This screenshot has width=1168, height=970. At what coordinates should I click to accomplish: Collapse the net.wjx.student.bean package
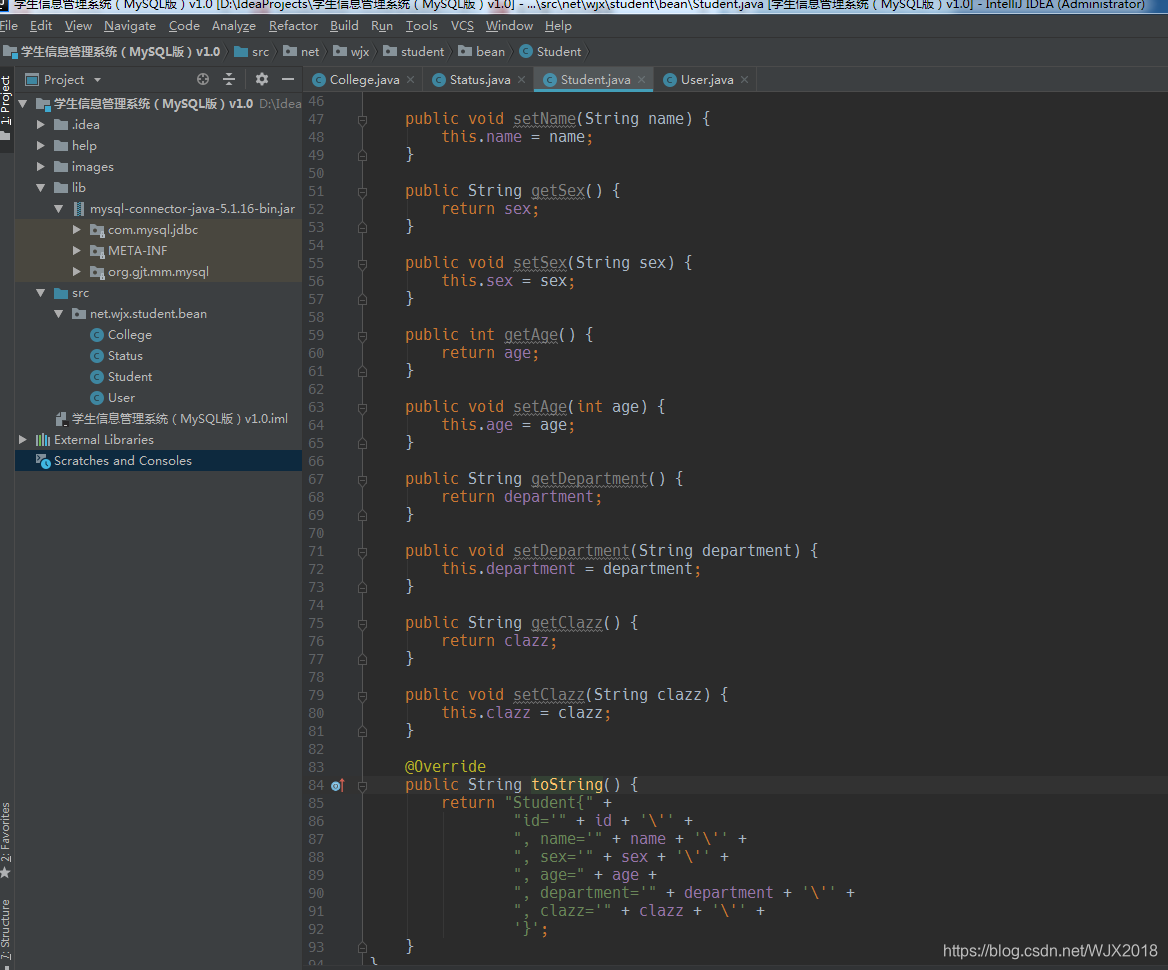59,314
